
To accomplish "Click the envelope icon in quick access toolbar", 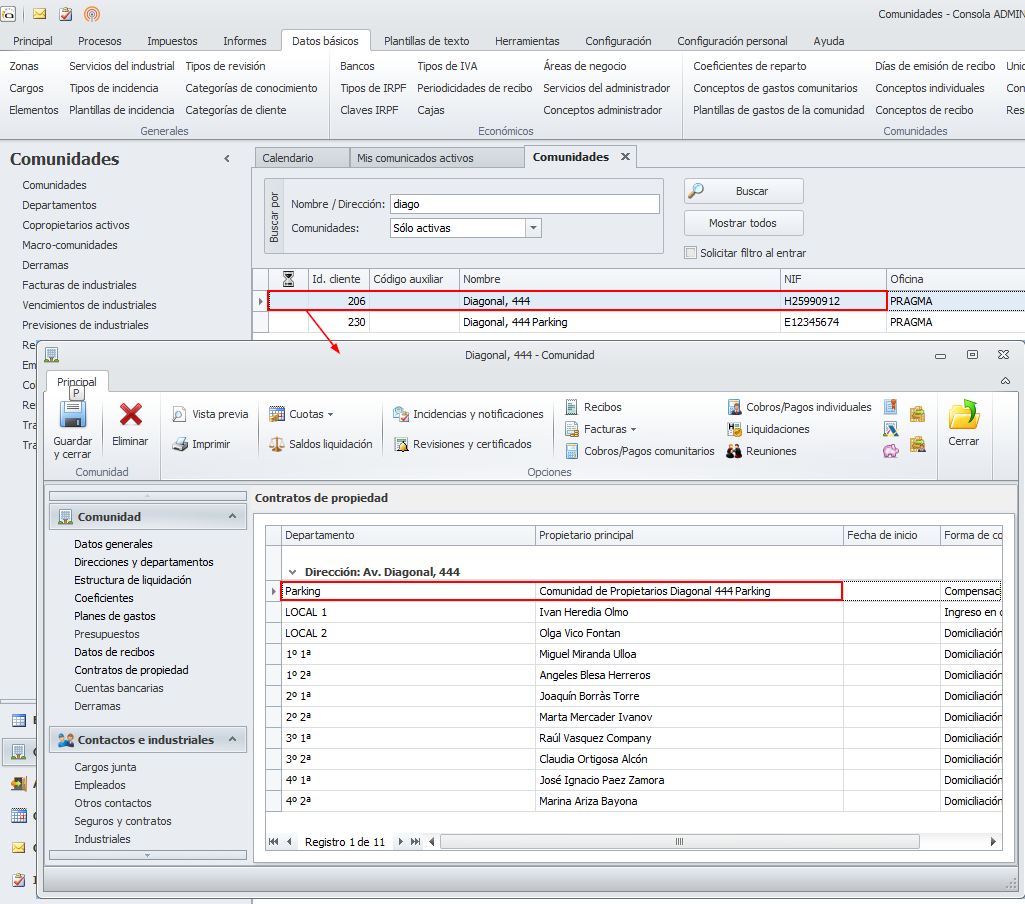I will click(x=40, y=14).
